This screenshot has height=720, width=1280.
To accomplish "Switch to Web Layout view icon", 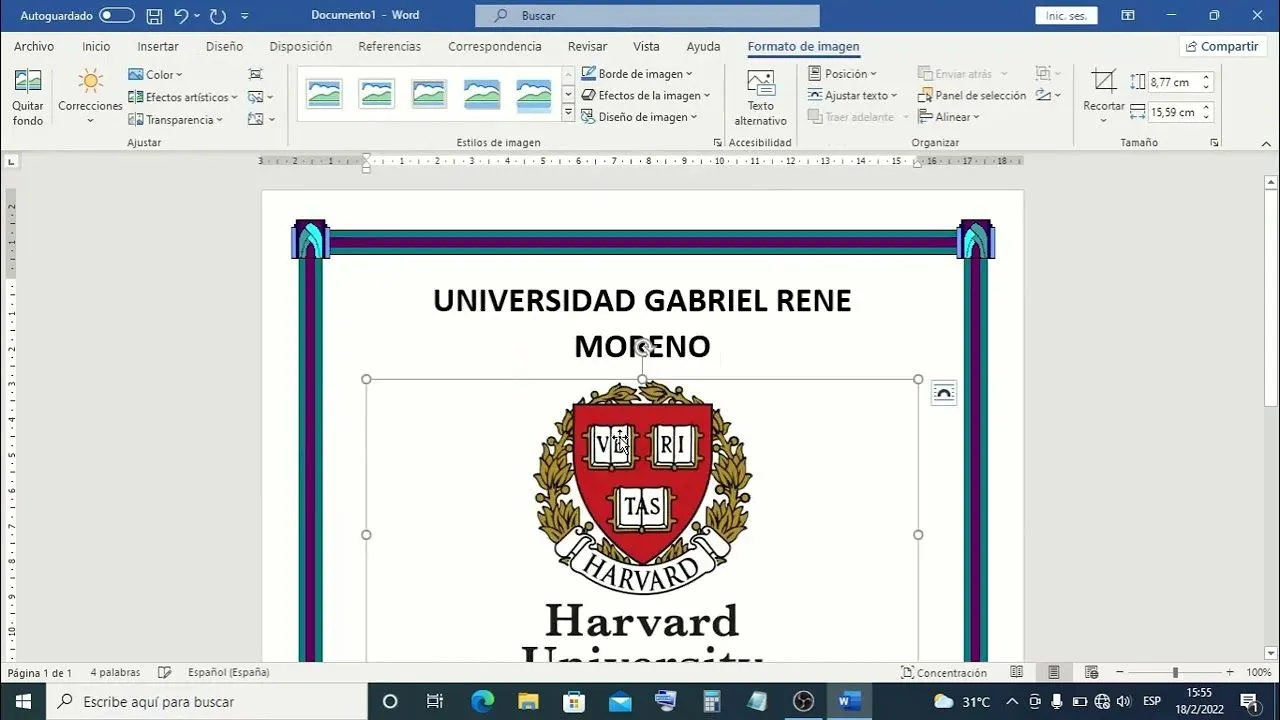I will pos(1091,673).
